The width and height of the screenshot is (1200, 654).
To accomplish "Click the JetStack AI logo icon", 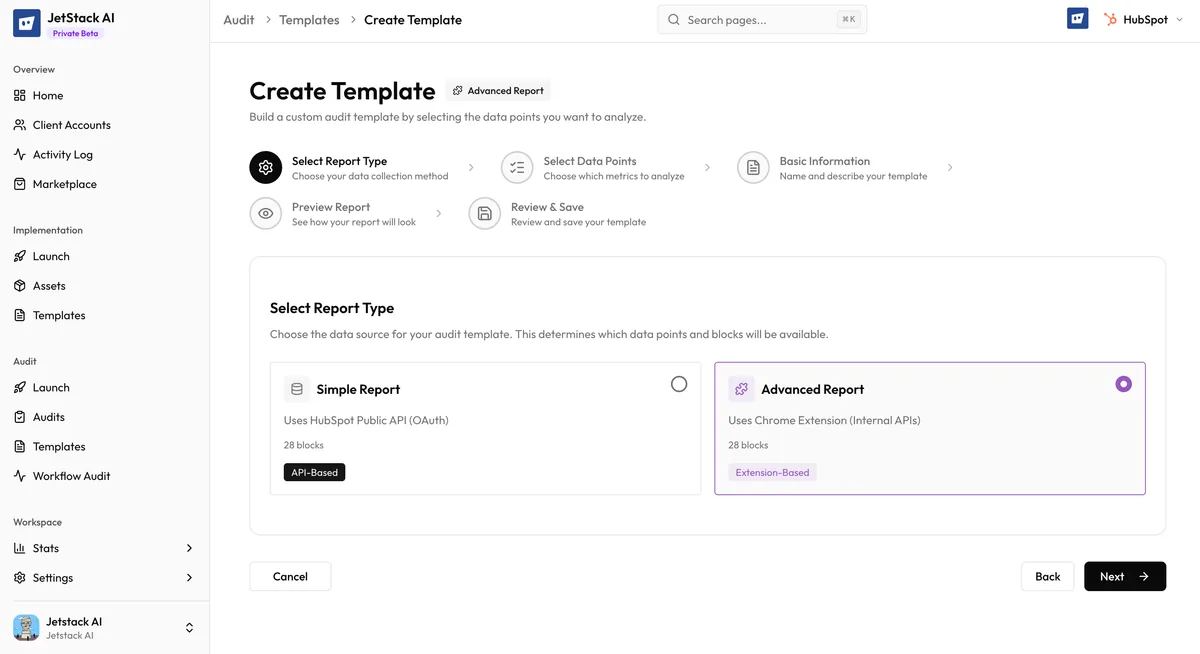I will click(25, 22).
